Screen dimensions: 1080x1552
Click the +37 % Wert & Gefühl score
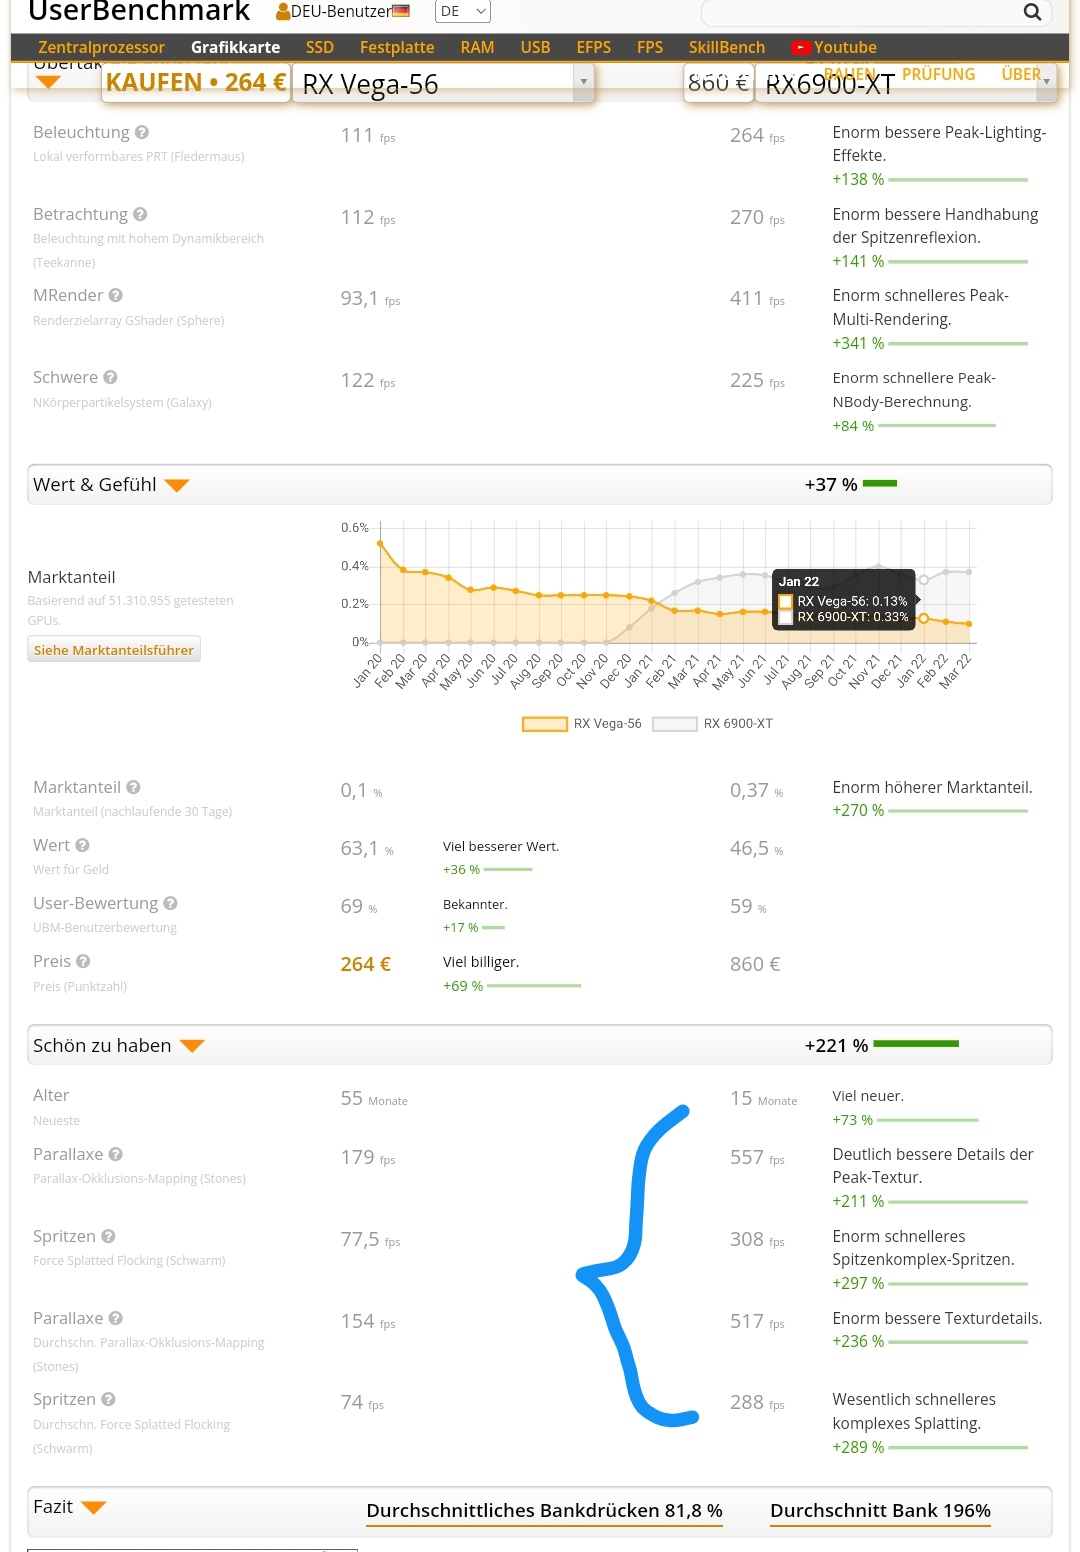pyautogui.click(x=831, y=485)
